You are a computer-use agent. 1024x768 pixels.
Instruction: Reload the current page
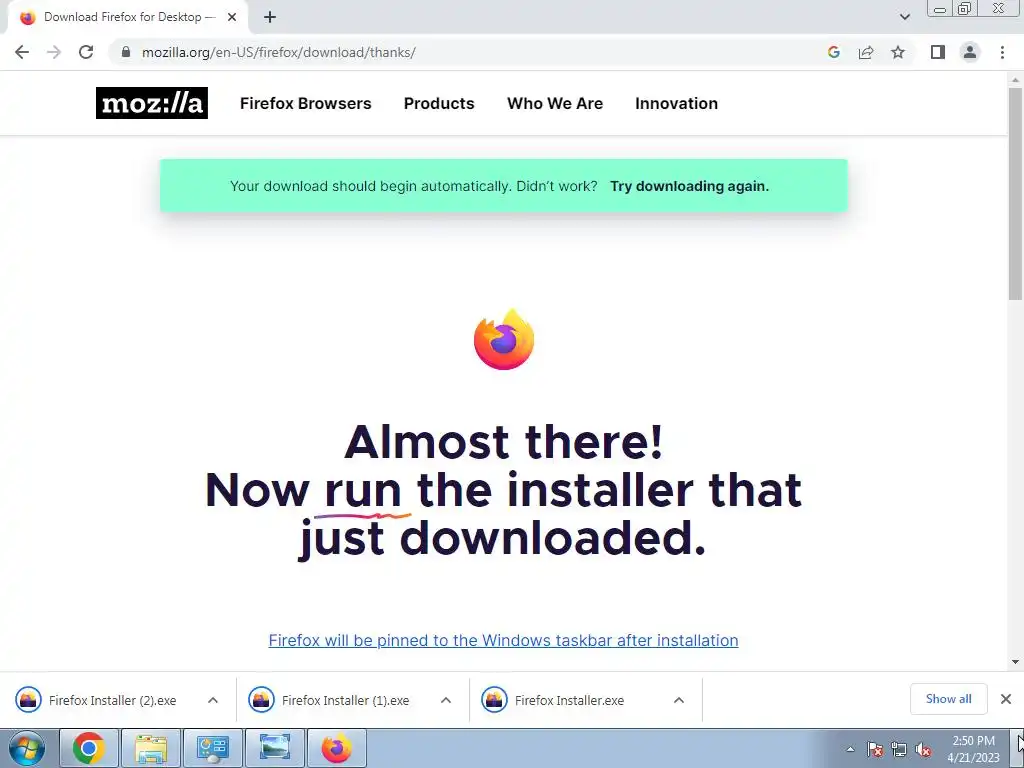click(86, 52)
